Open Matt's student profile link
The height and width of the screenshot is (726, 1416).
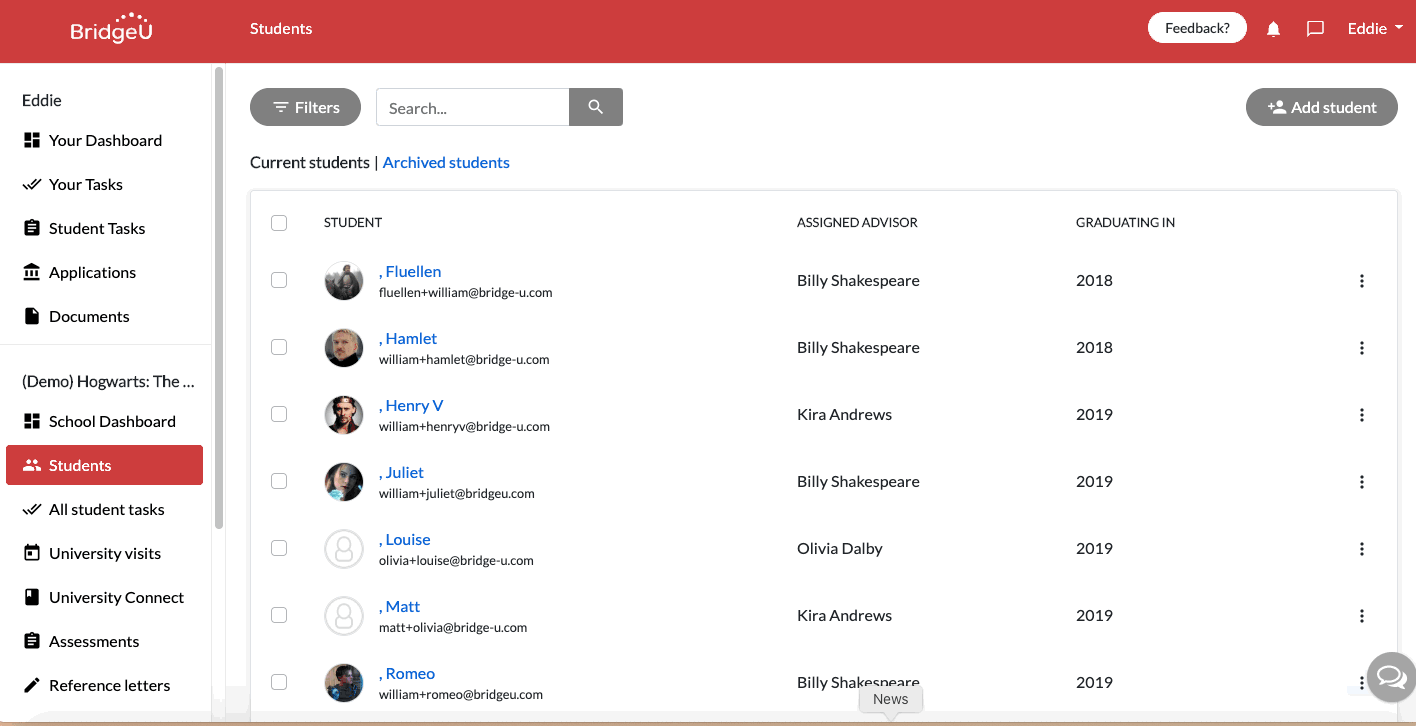click(x=400, y=606)
